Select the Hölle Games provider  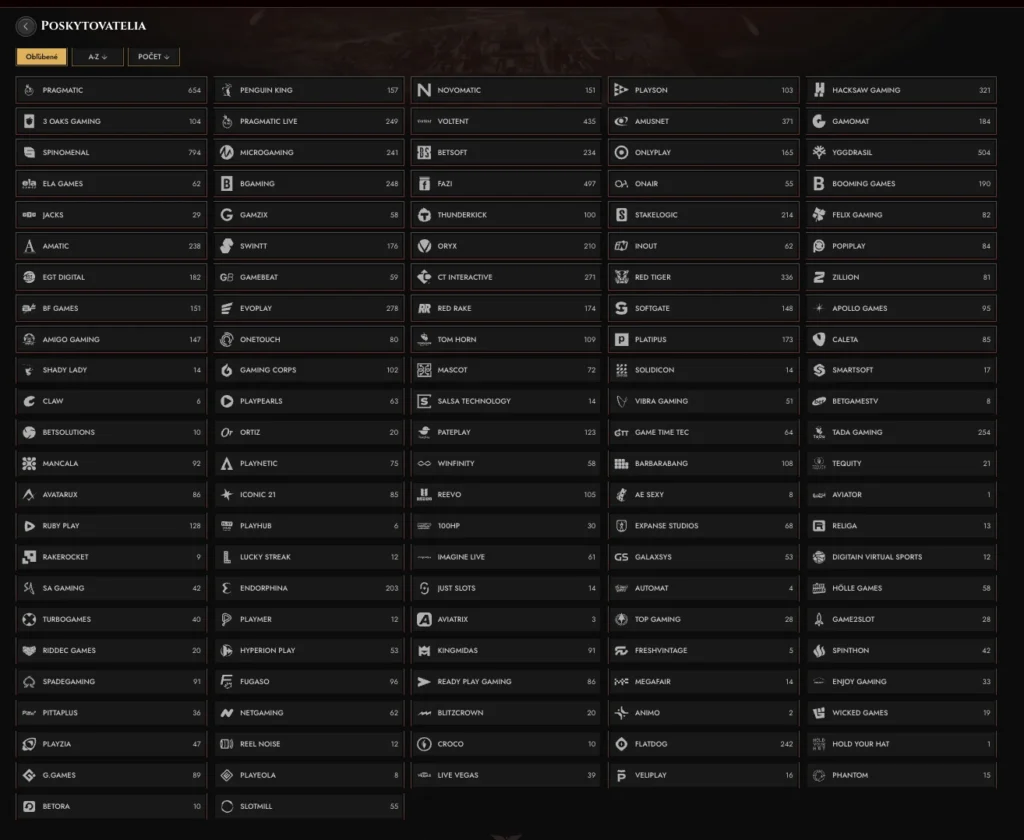click(901, 588)
